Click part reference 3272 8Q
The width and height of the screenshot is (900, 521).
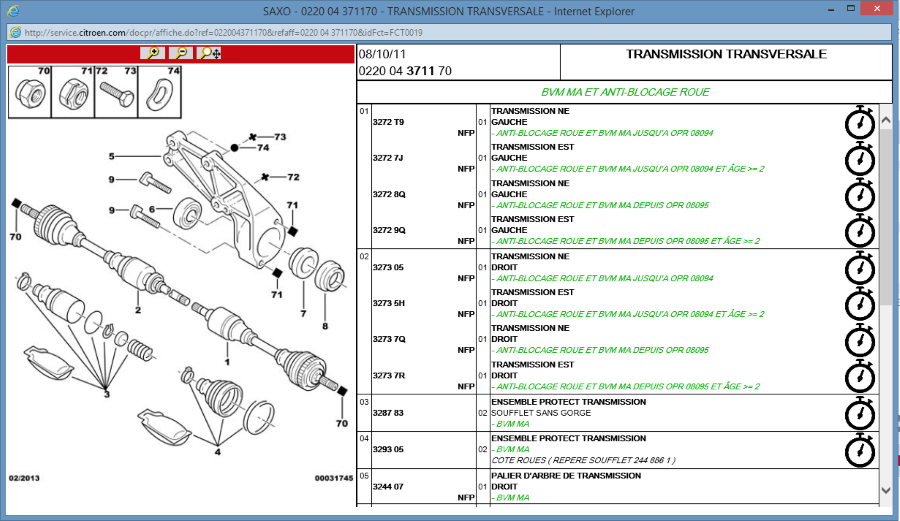tap(389, 195)
